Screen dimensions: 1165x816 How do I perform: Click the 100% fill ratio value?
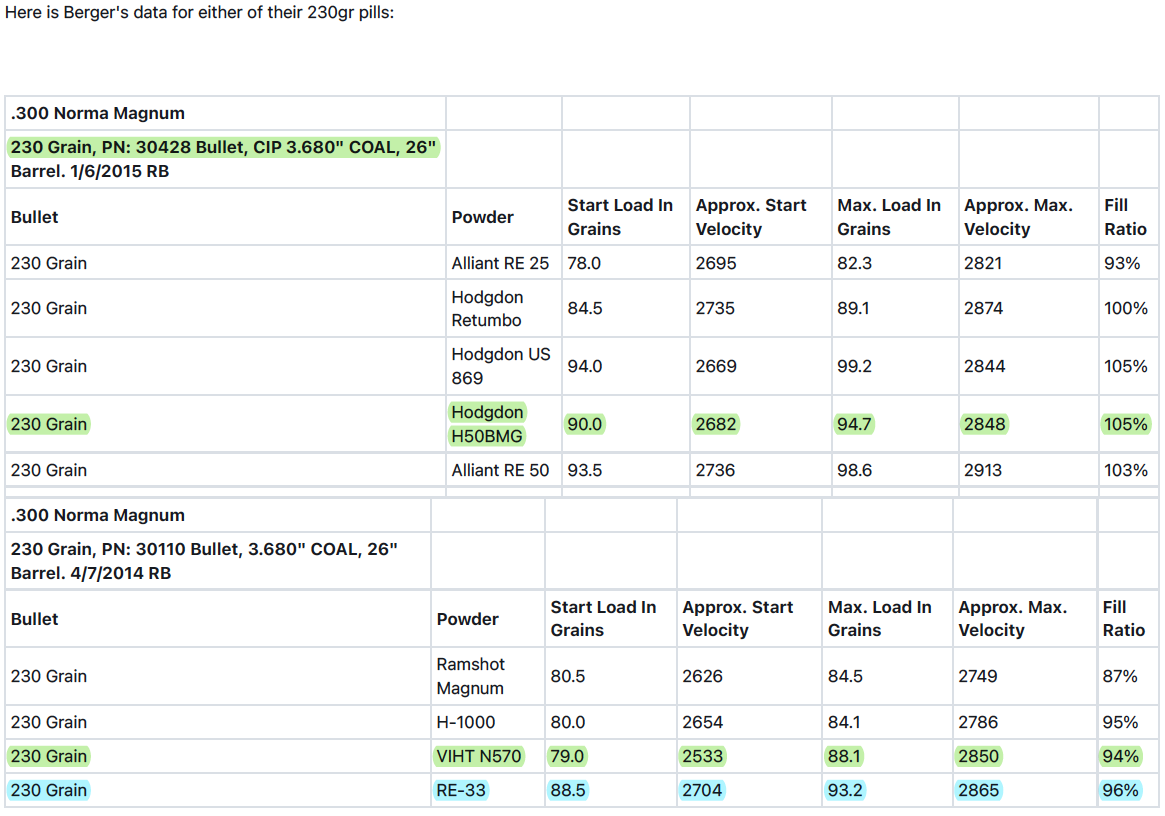coord(1125,308)
